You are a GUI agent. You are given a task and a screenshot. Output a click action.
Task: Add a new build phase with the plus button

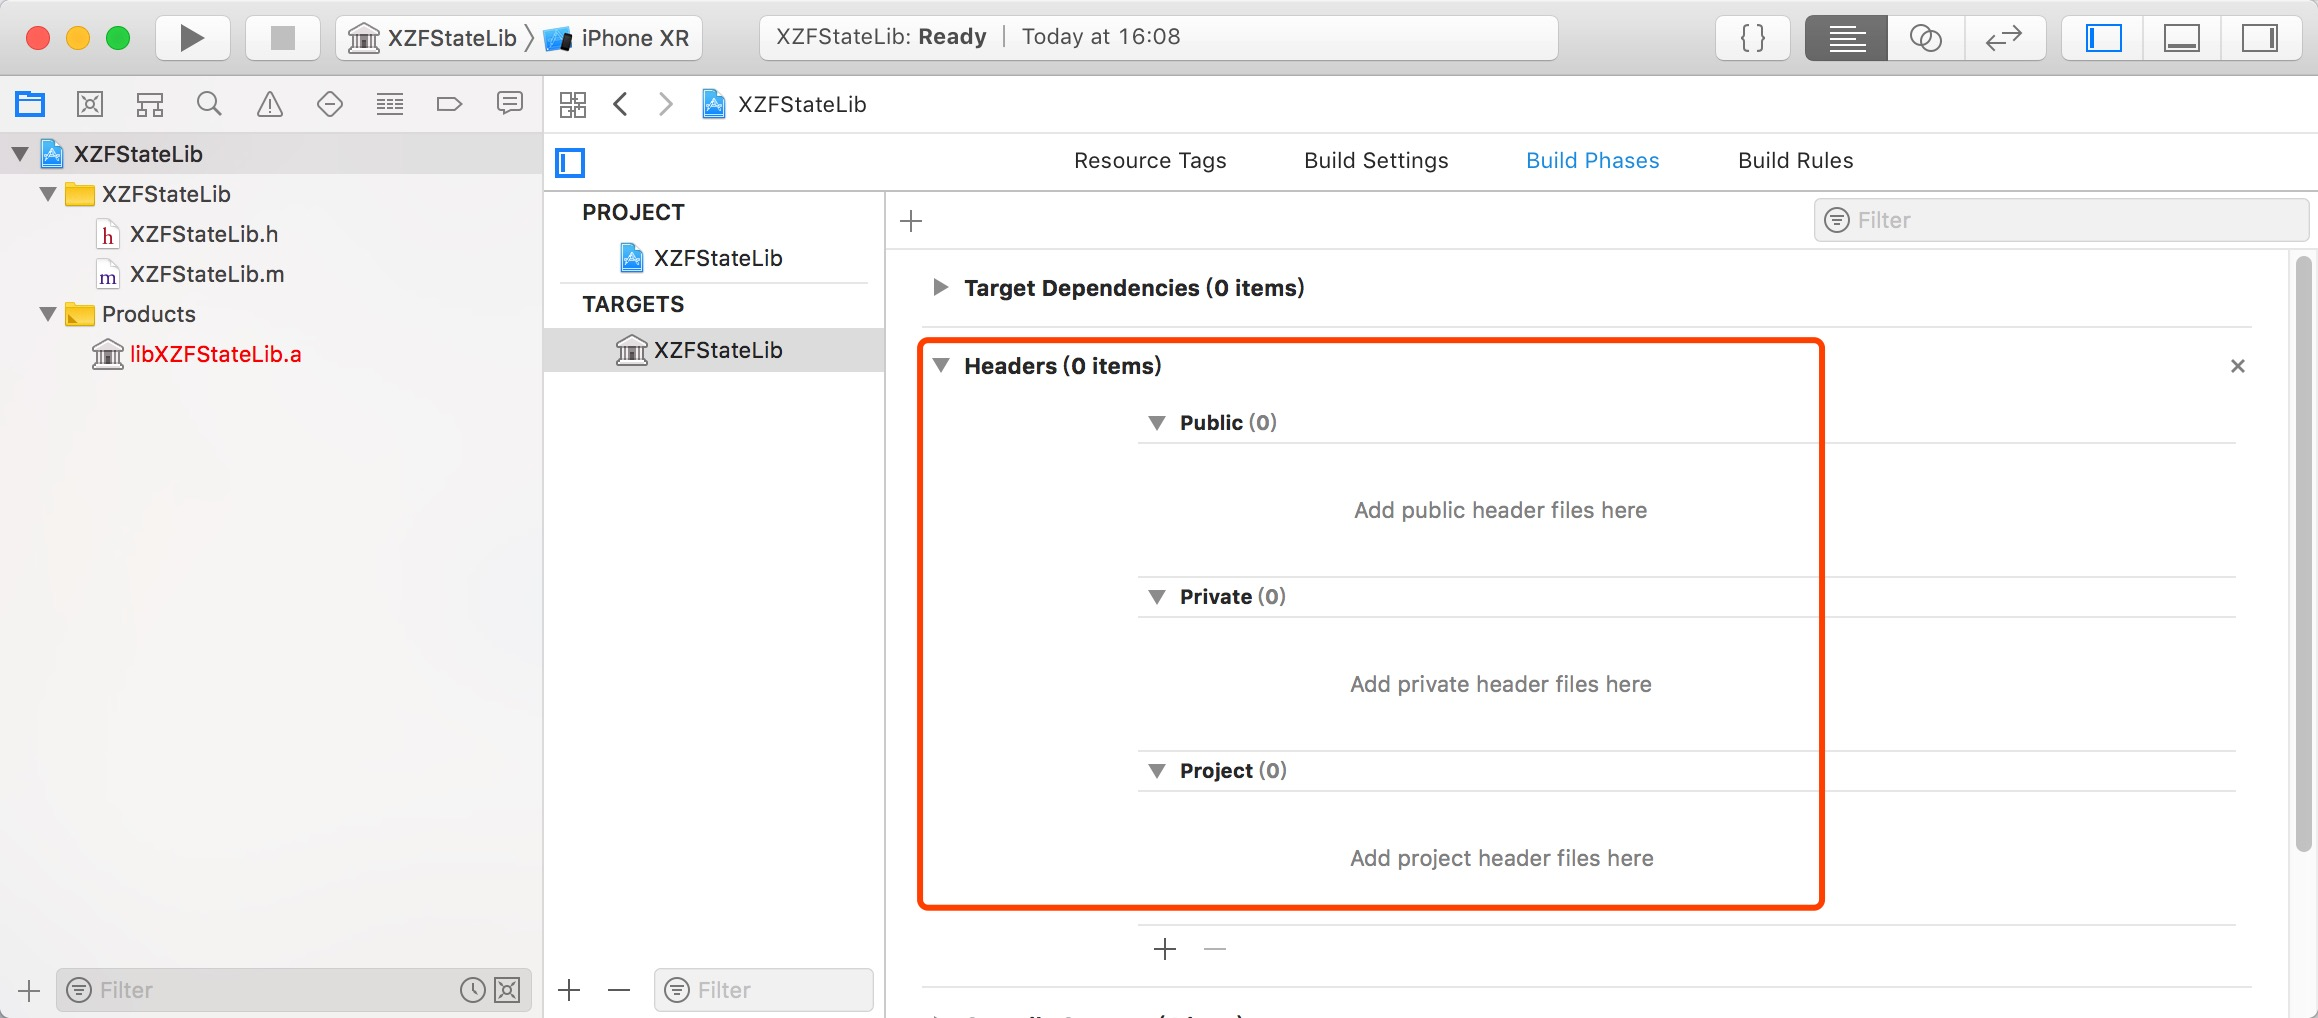pyautogui.click(x=911, y=221)
